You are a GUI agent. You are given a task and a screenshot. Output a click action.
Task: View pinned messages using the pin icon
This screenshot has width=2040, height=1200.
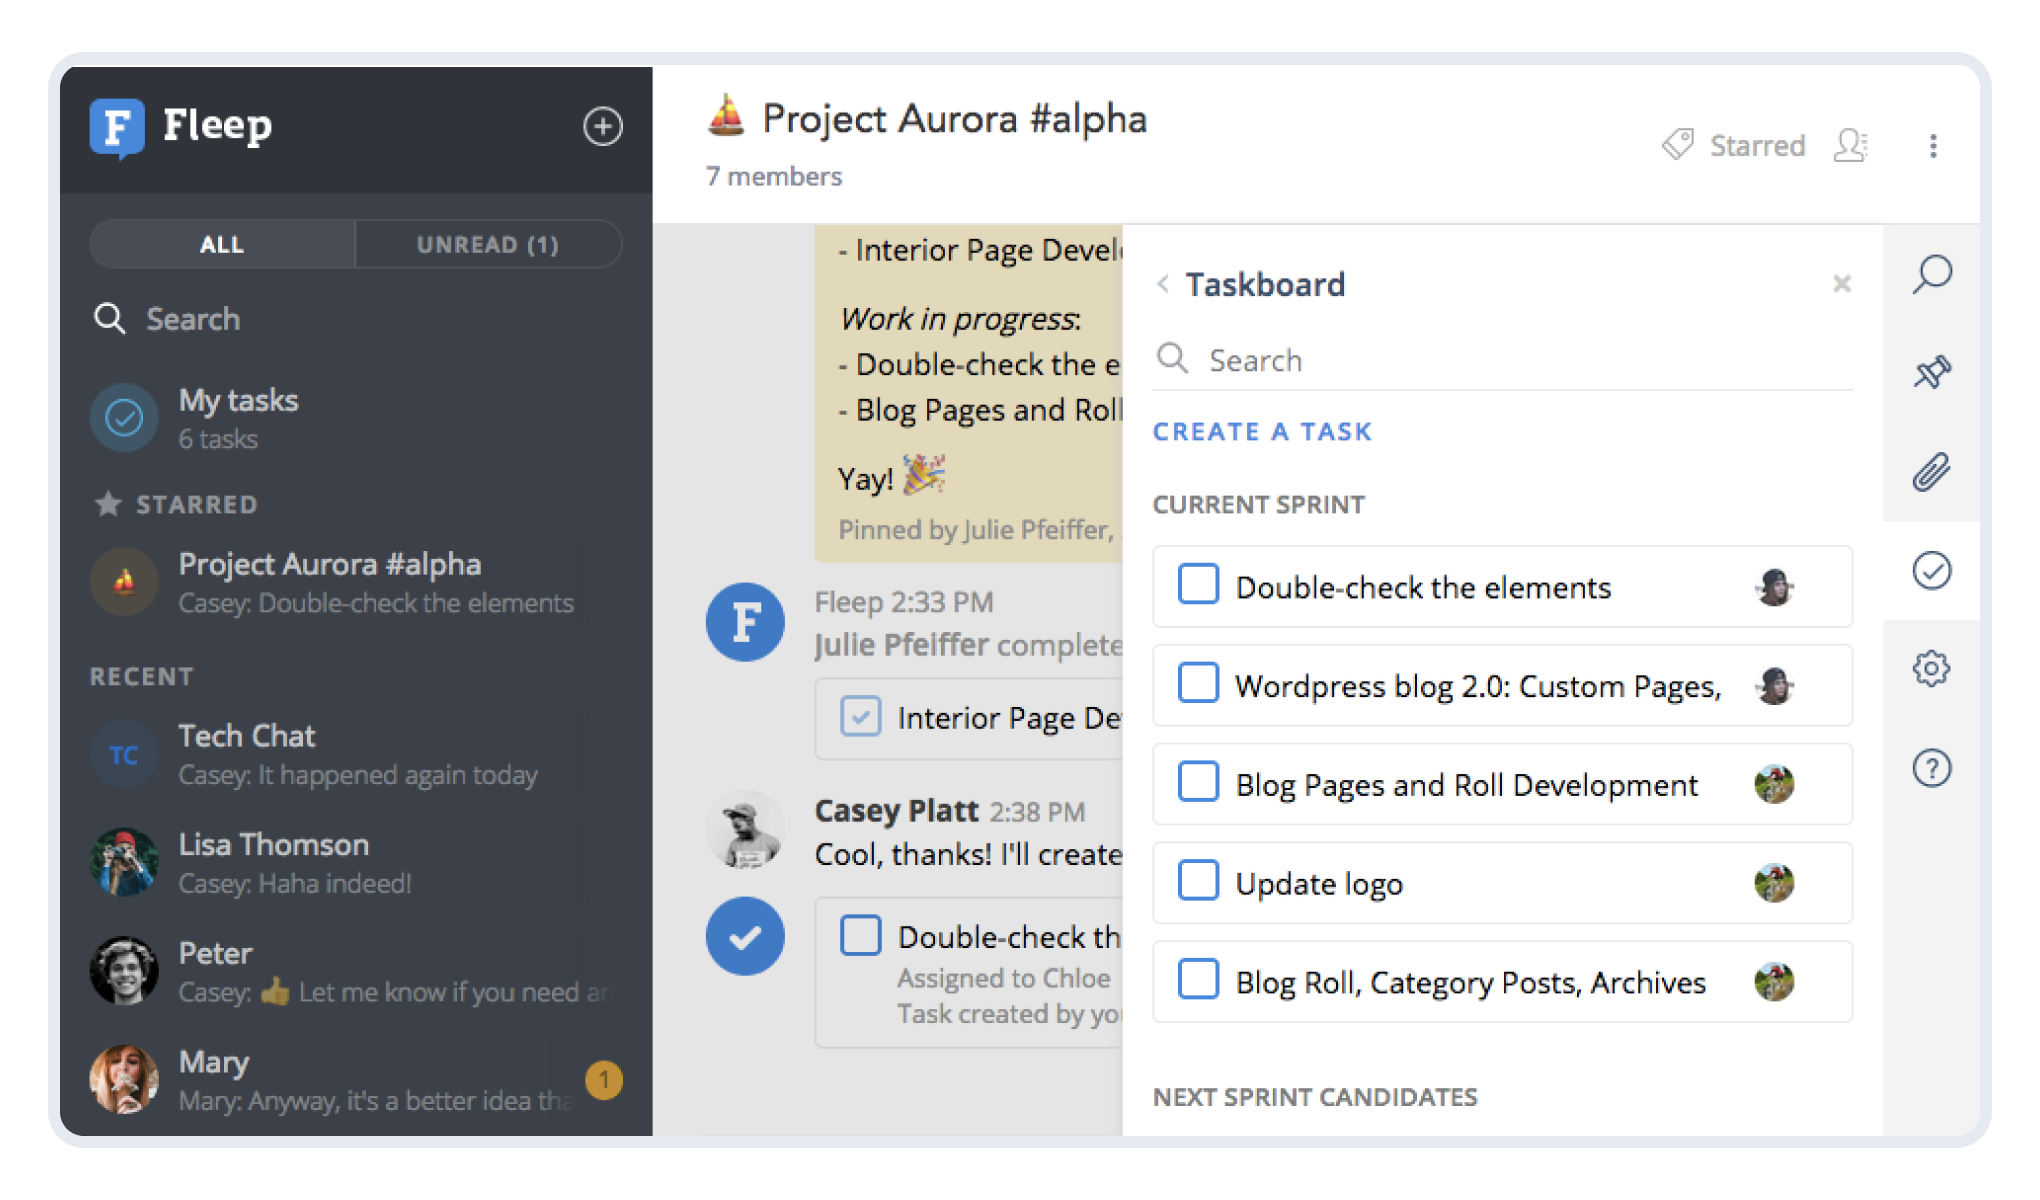click(1931, 373)
